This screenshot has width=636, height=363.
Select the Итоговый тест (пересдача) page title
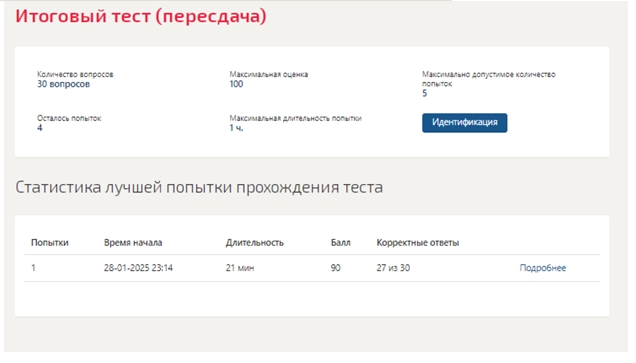(x=141, y=16)
